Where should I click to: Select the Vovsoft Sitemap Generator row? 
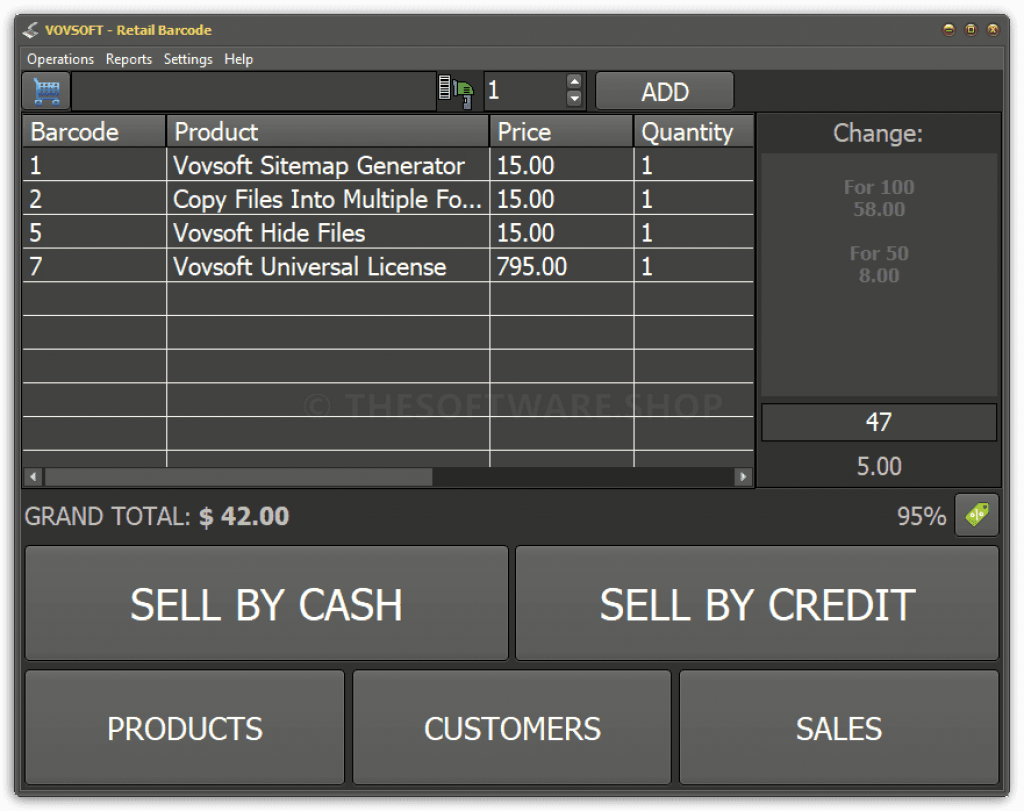[388, 165]
